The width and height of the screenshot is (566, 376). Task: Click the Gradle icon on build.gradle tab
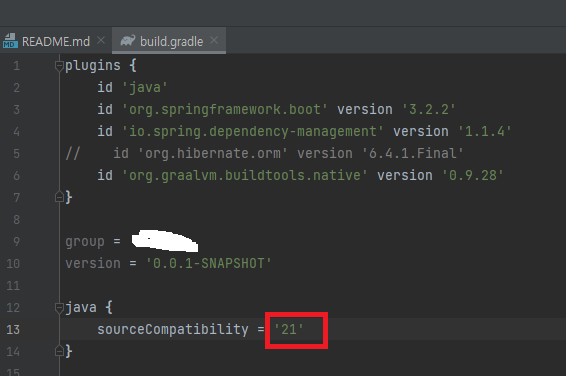click(x=127, y=40)
